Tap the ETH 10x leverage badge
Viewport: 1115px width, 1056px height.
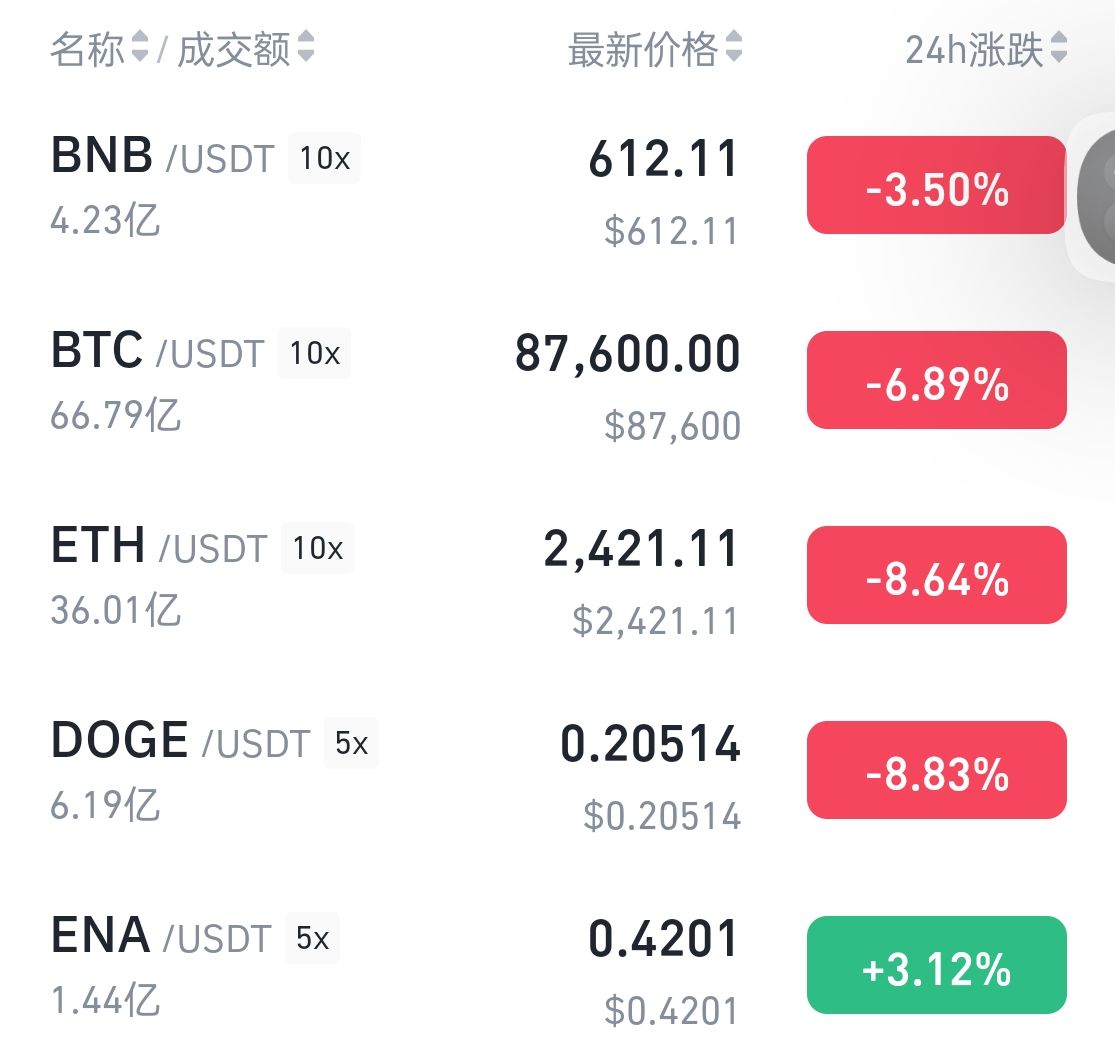[317, 548]
